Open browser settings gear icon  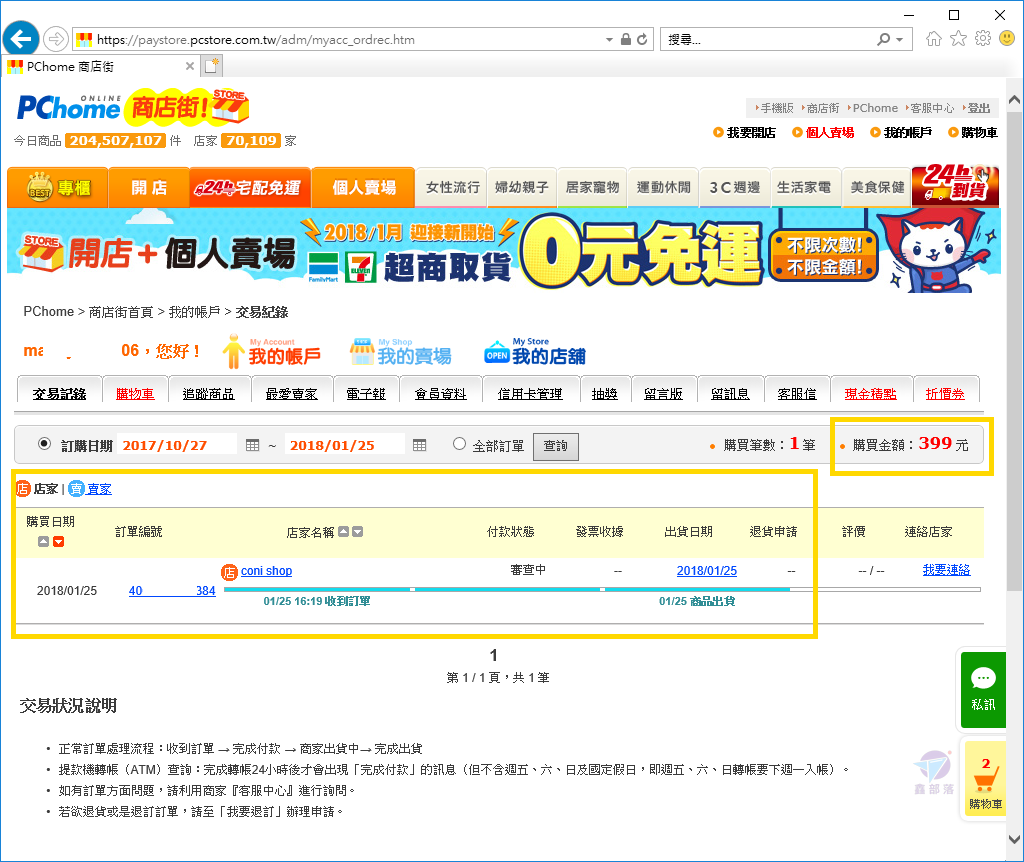pyautogui.click(x=983, y=39)
